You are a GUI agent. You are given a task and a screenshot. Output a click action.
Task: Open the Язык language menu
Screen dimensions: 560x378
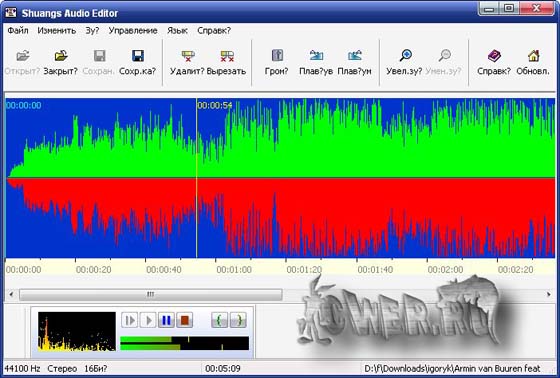point(177,31)
